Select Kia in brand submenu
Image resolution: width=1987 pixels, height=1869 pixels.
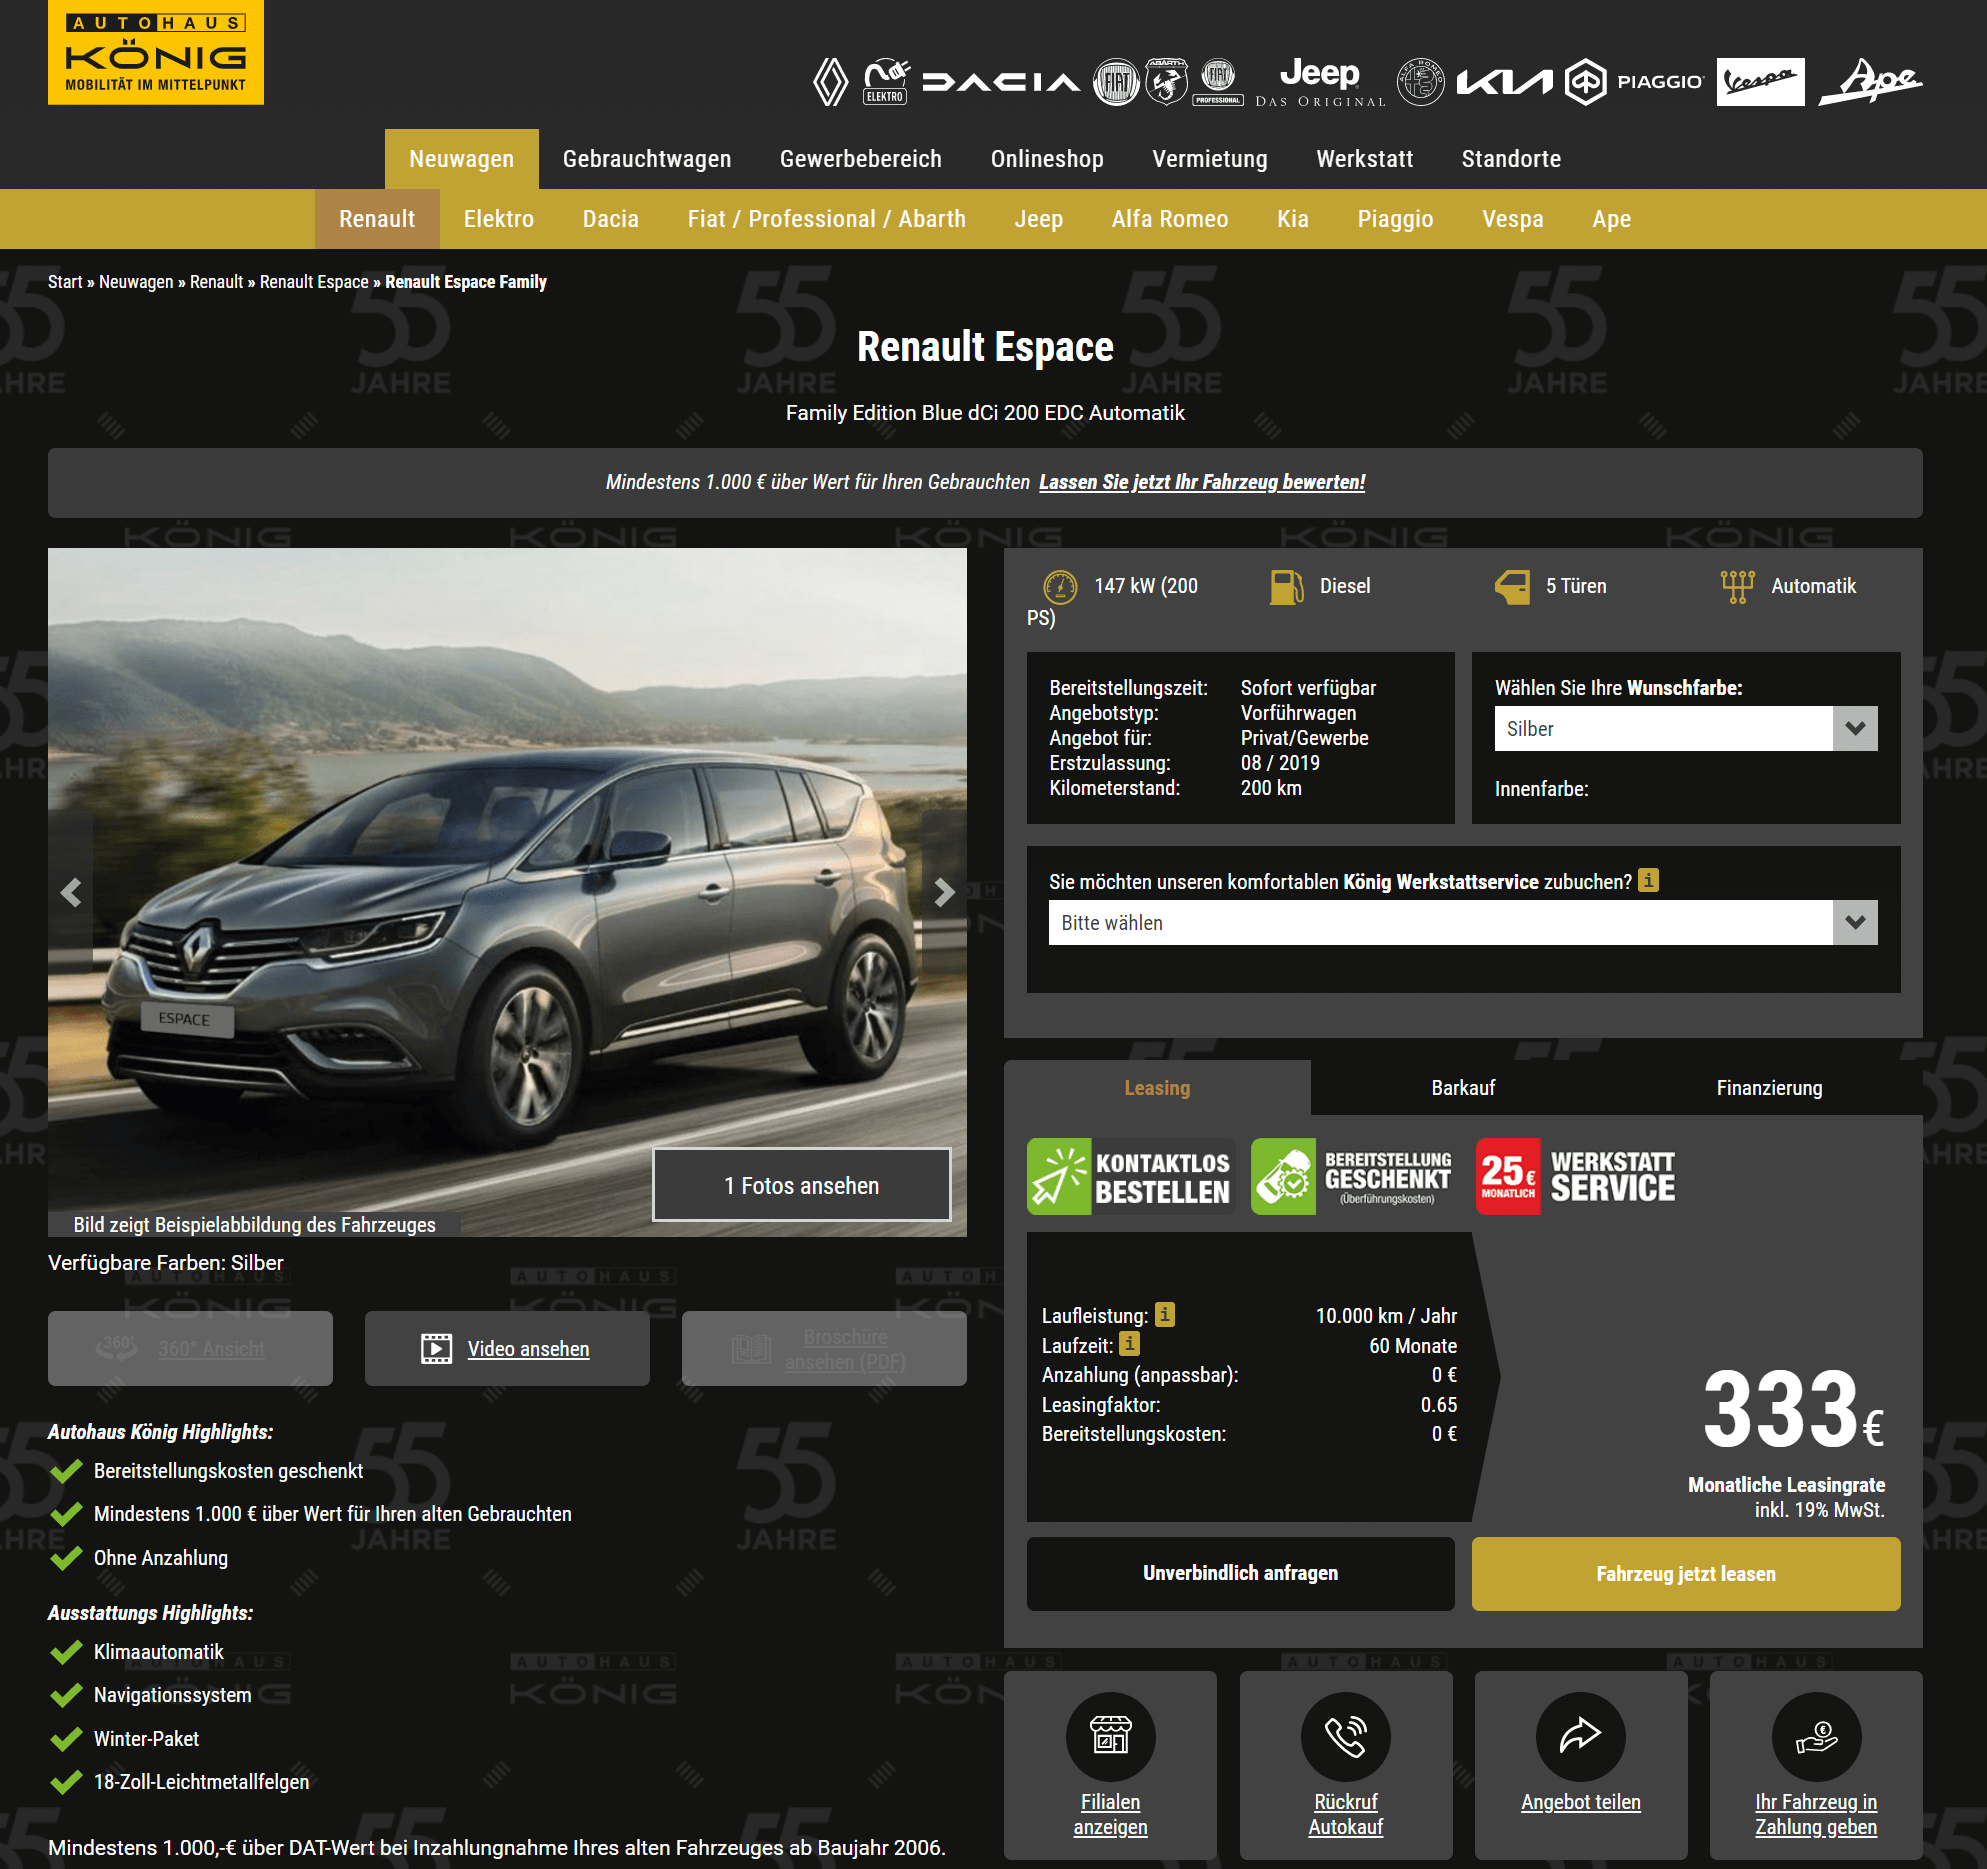[x=1293, y=219]
